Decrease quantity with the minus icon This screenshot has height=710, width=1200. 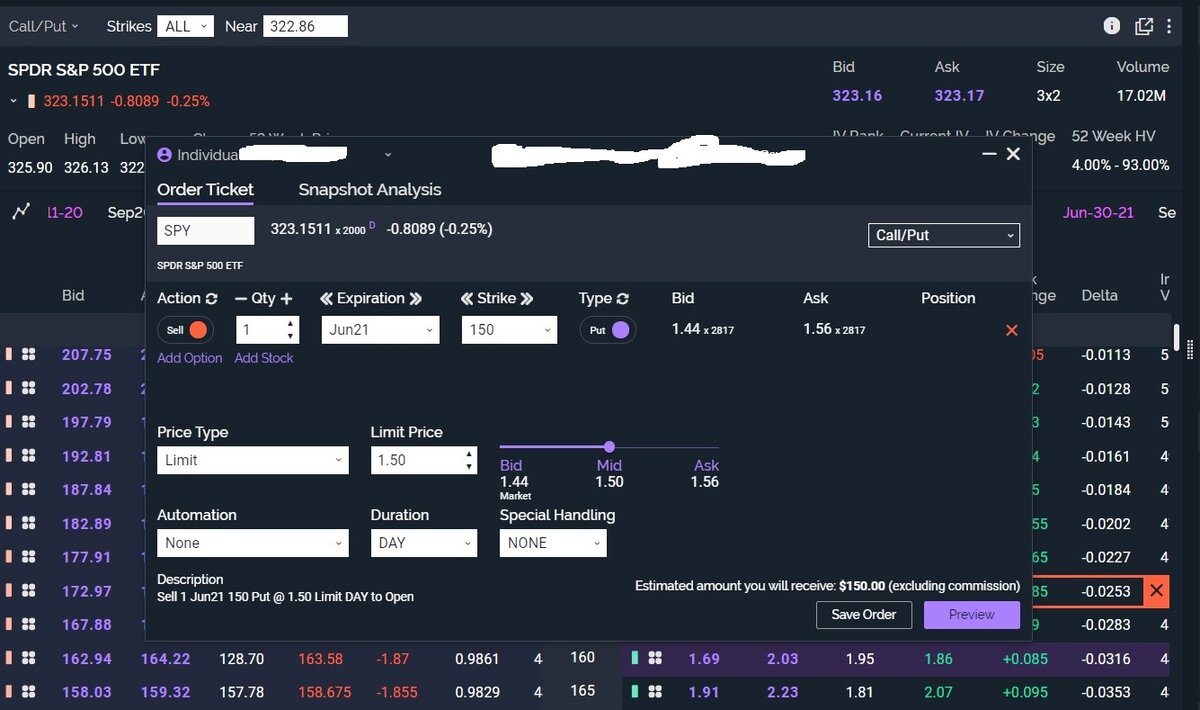pyautogui.click(x=241, y=298)
